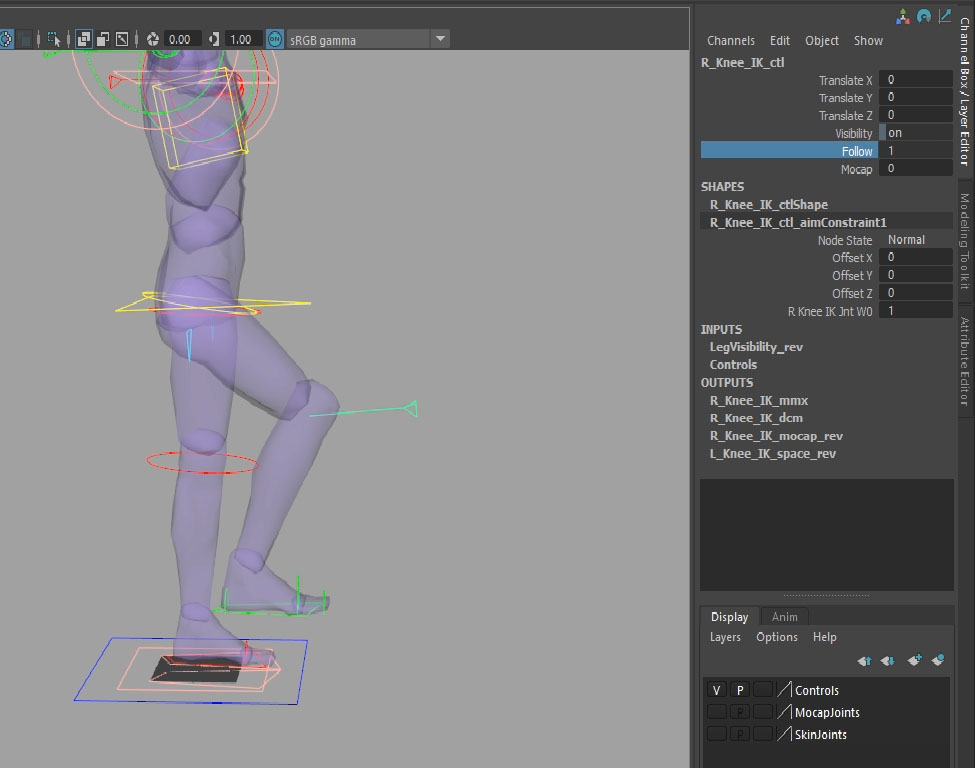The image size is (975, 768).
Task: Toggle visibility box of MocapJoints layer
Action: (717, 712)
